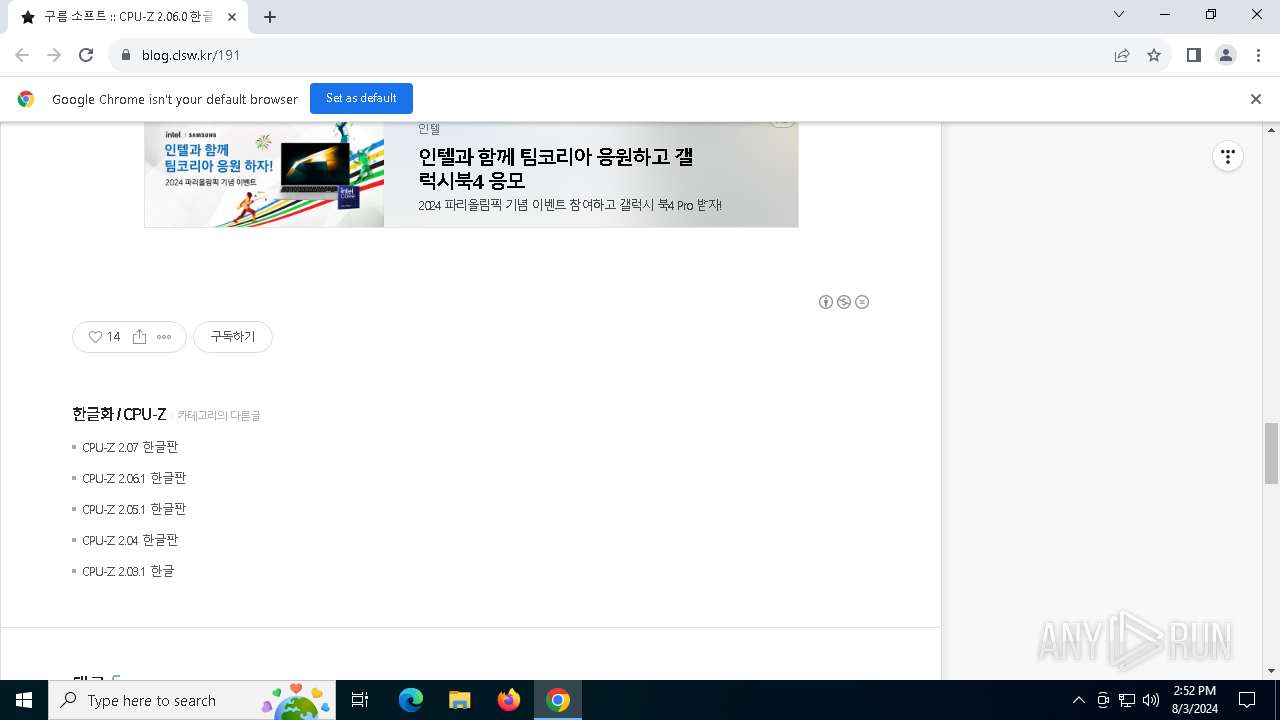Screen dimensions: 1280x720
Task: Open the 한글화 / CPU-Z category heading
Action: point(119,414)
